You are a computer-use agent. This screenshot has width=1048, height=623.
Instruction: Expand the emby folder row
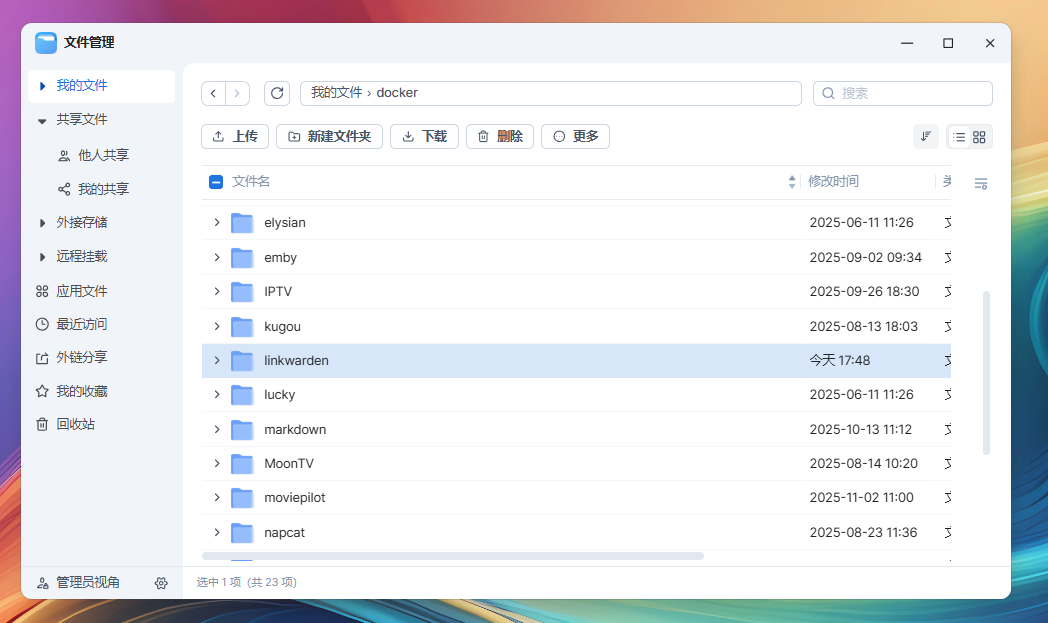(x=217, y=257)
